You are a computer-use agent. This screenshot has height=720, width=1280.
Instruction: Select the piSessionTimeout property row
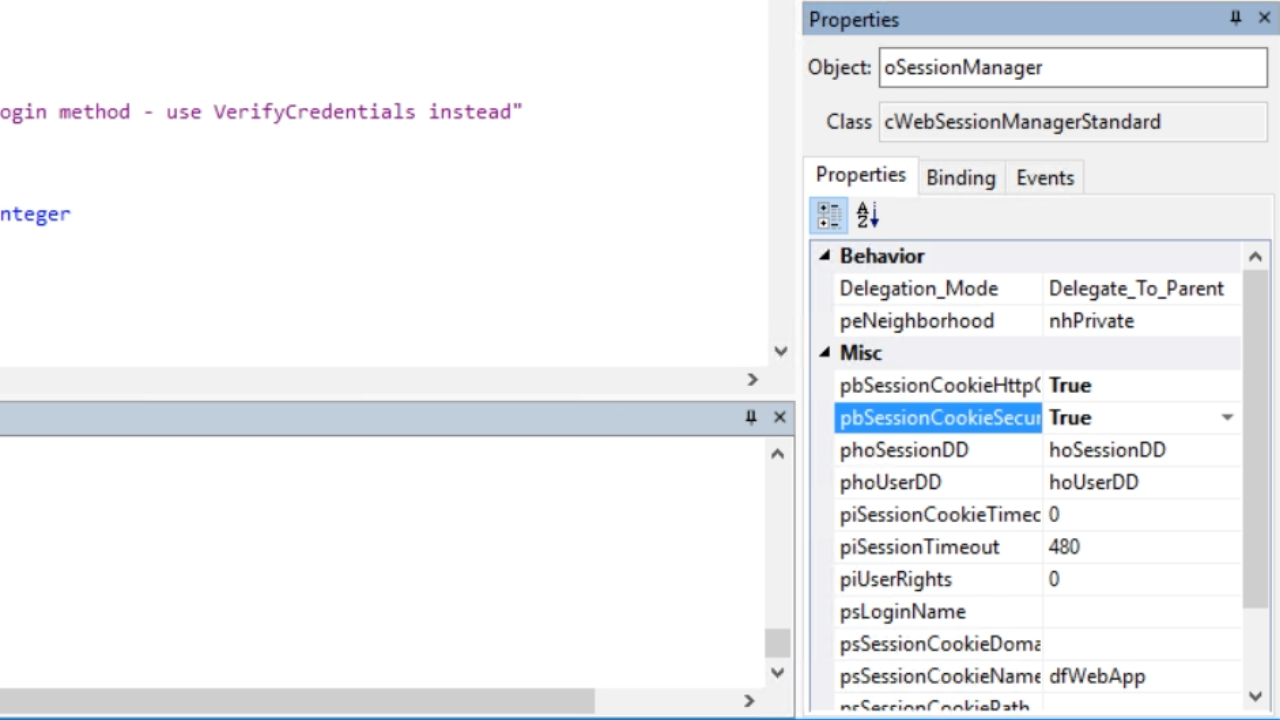pos(919,547)
